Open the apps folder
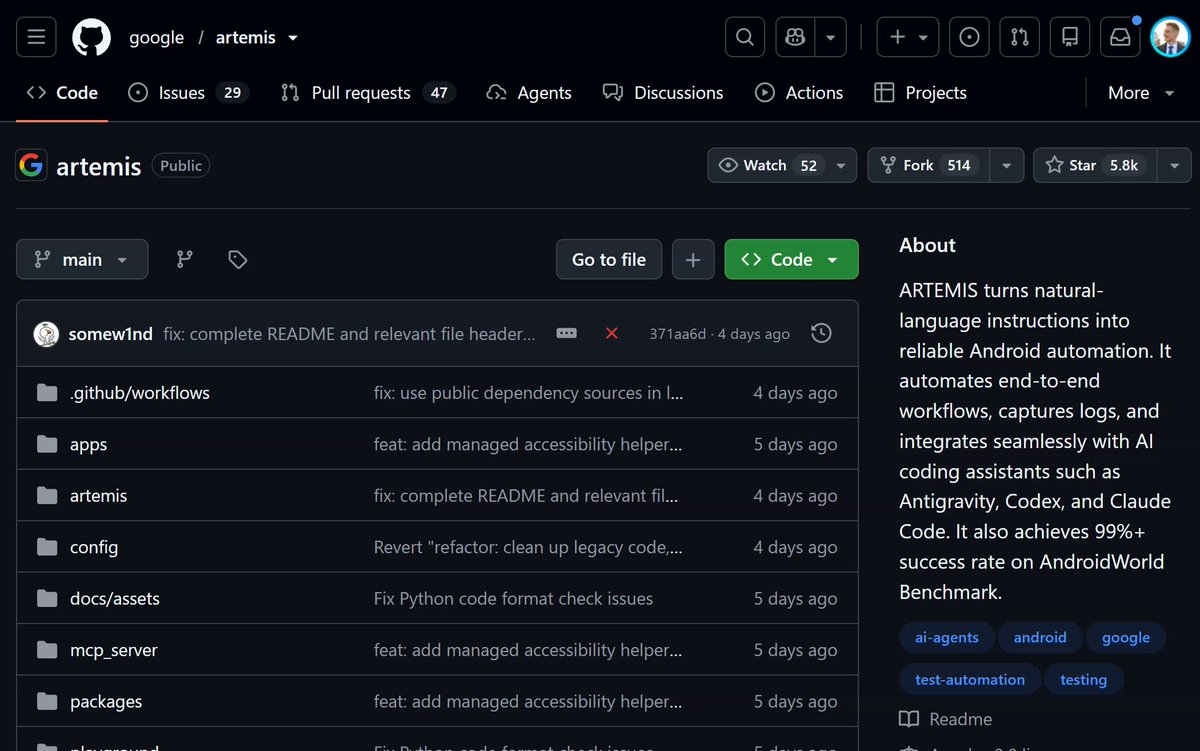The image size is (1200, 751). point(88,444)
